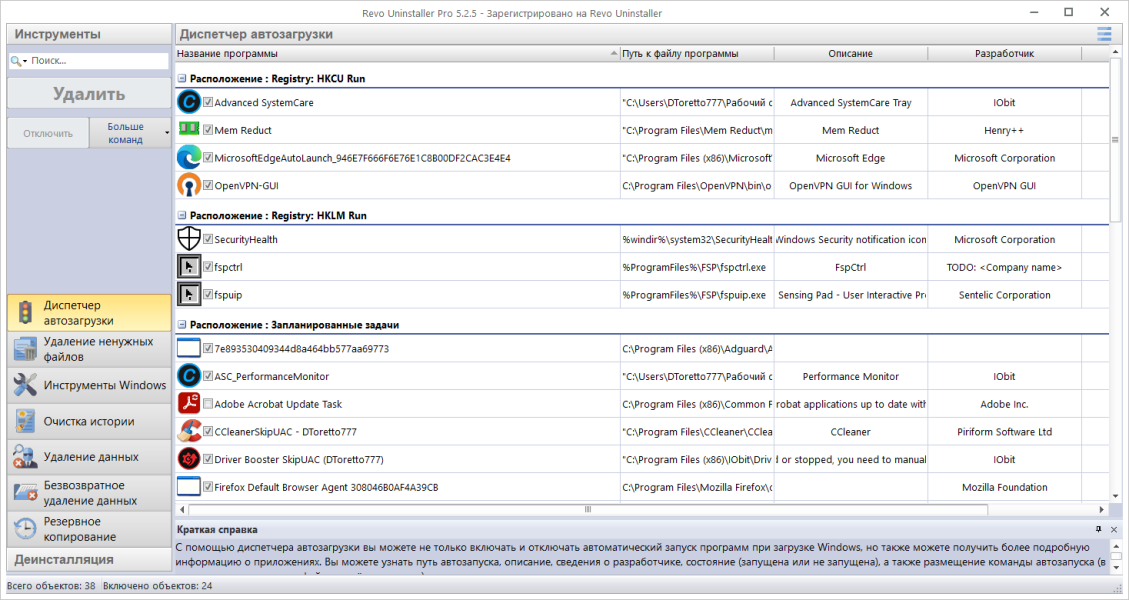Click the Advanced SystemCare row icon
The width and height of the screenshot is (1129, 600).
pyautogui.click(x=189, y=102)
